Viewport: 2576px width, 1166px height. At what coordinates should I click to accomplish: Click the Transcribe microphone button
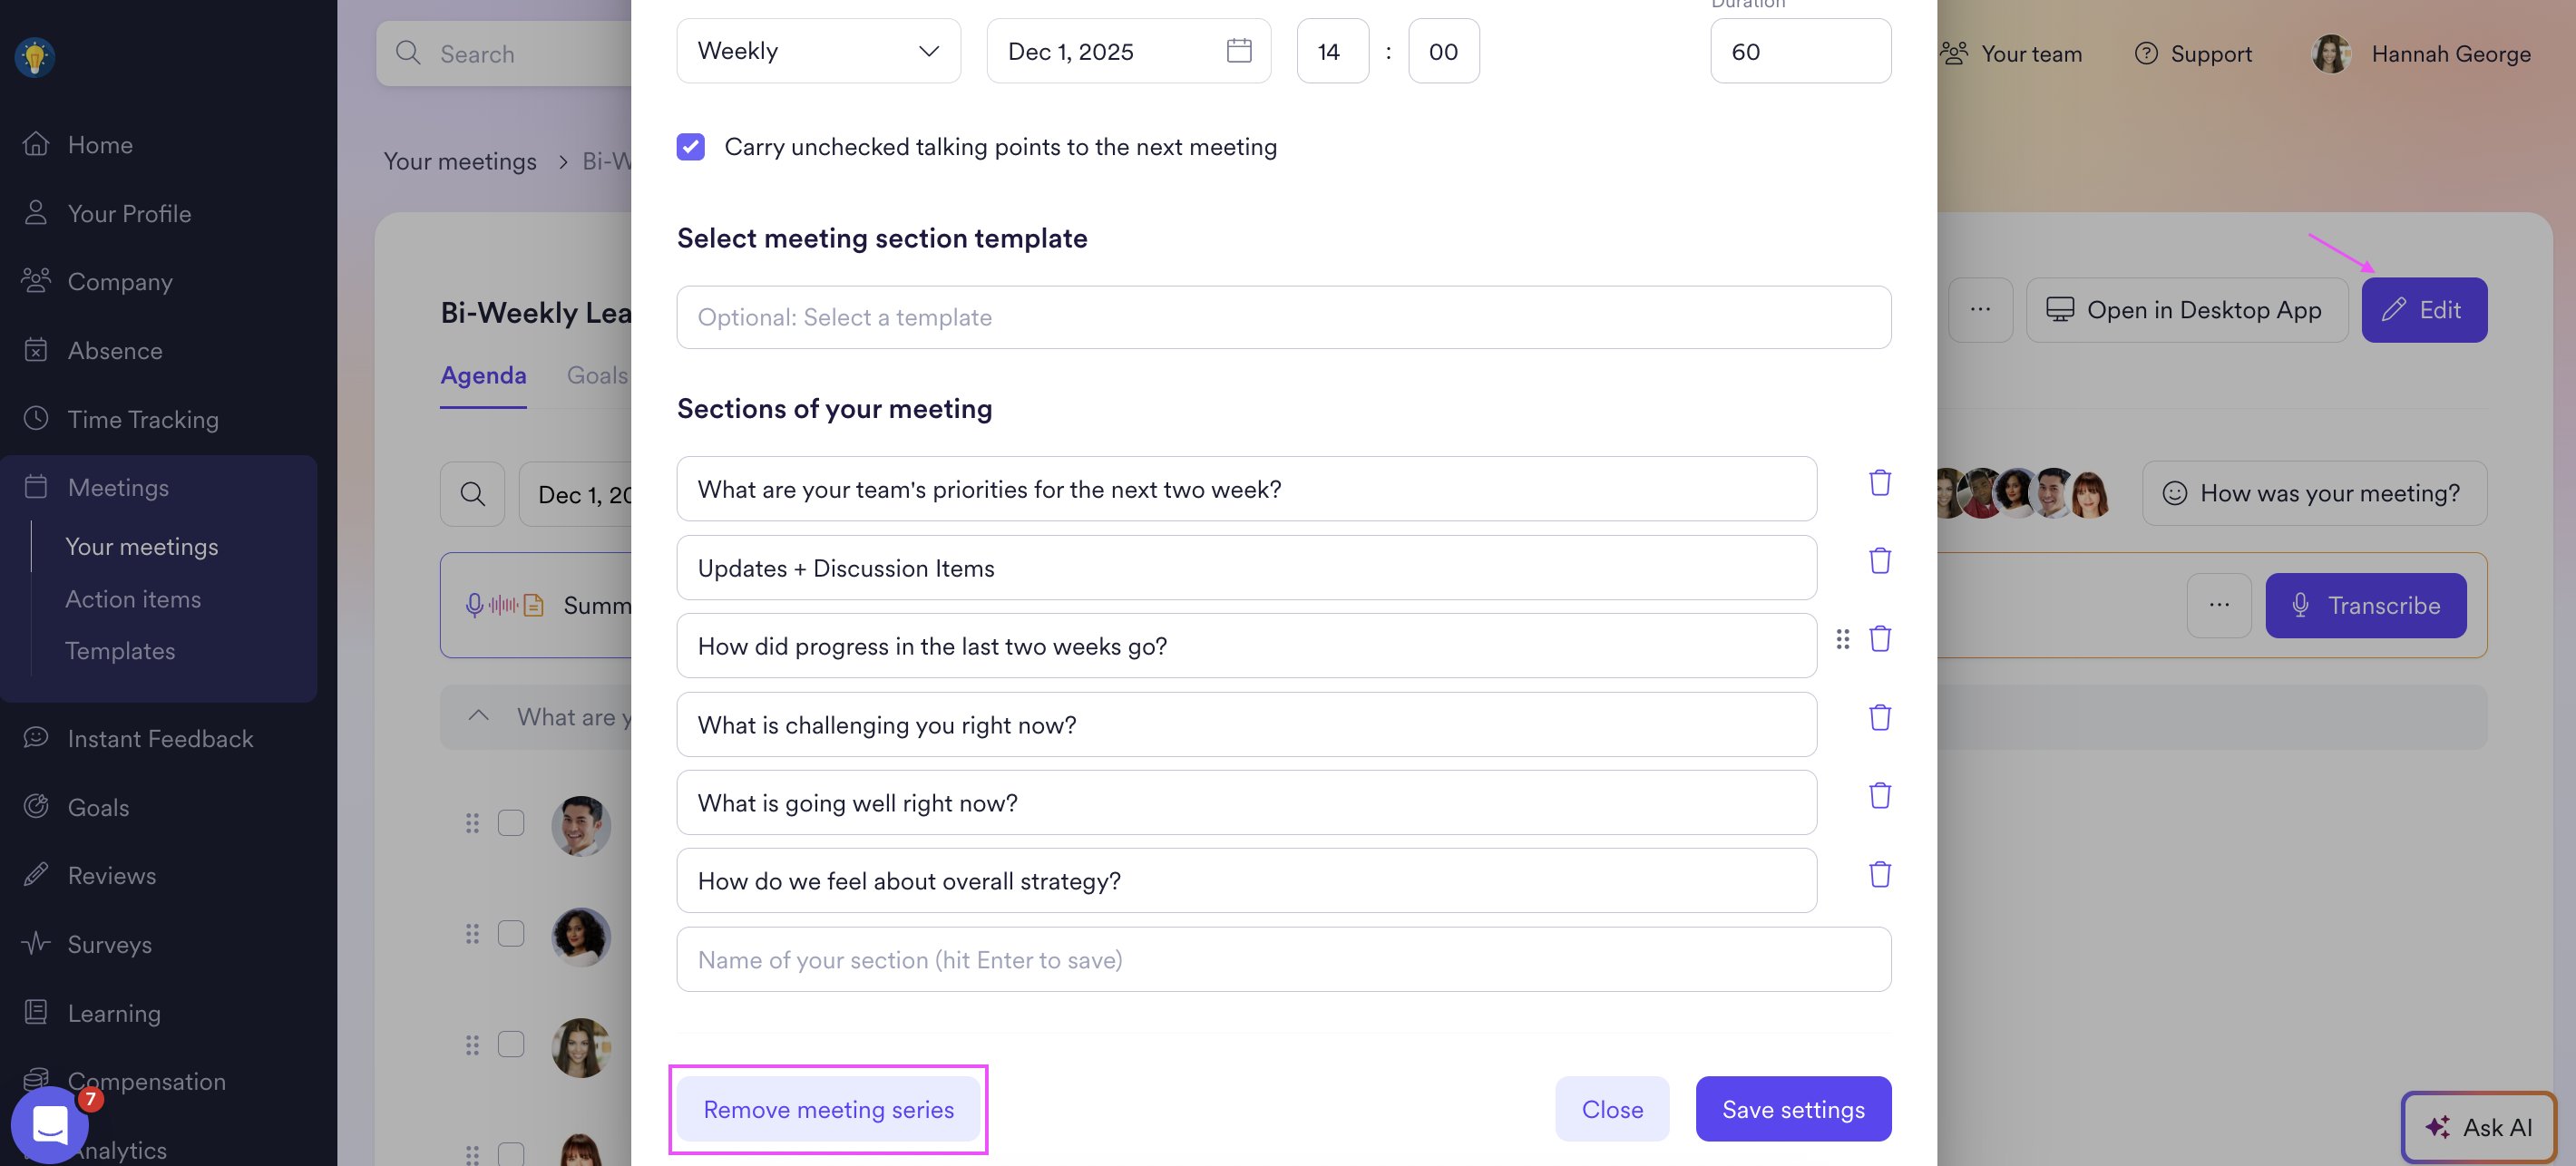[x=2365, y=605]
